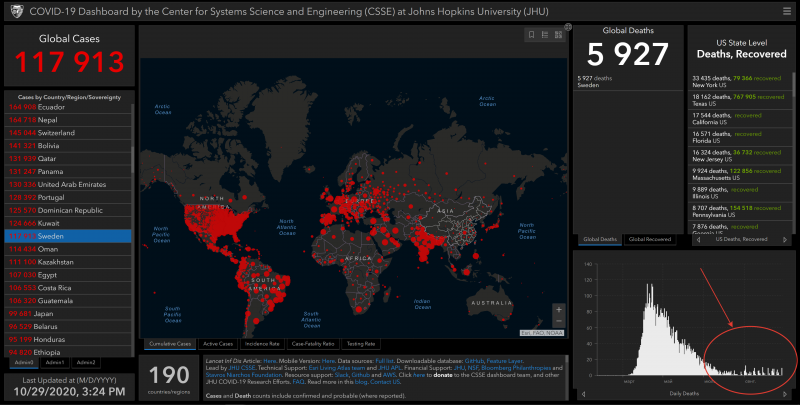This screenshot has width=800, height=405.
Task: Switch to Active Cases map tab
Action: (218, 344)
